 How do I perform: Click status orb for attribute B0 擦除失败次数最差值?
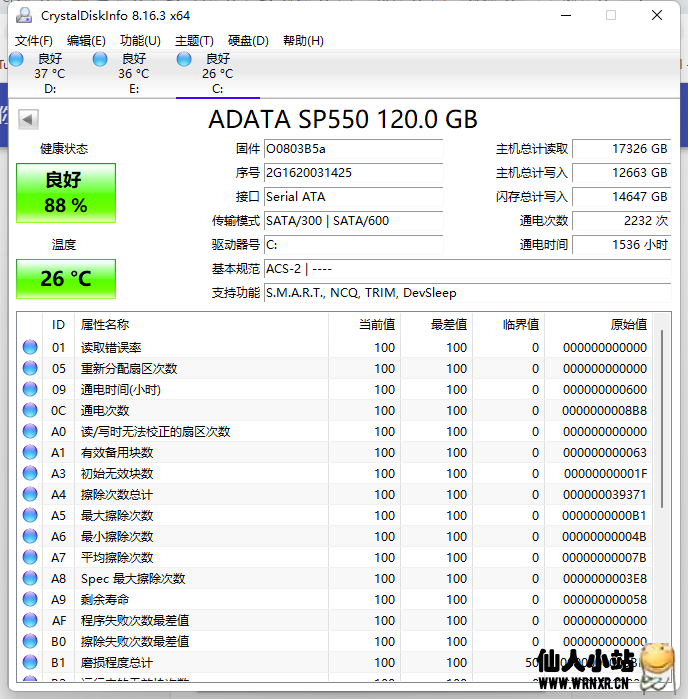click(30, 641)
